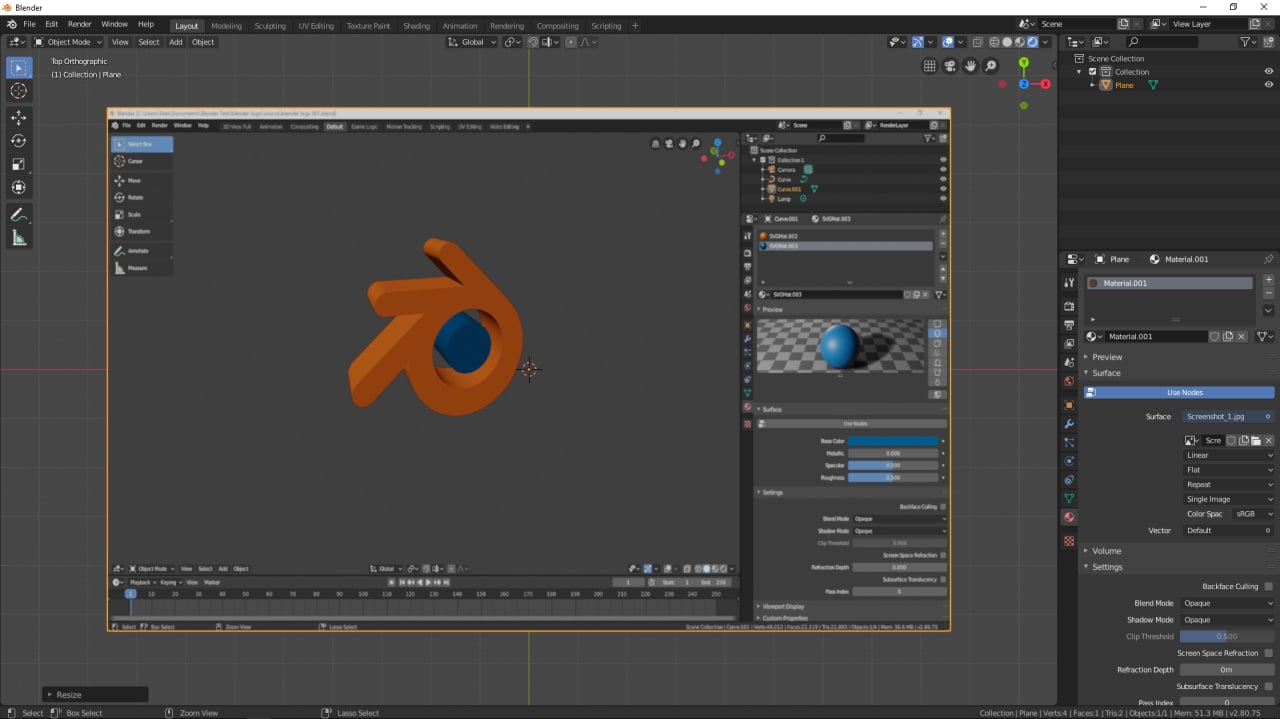This screenshot has width=1280, height=719.
Task: Toggle snapping magnet in the header
Action: 533,42
